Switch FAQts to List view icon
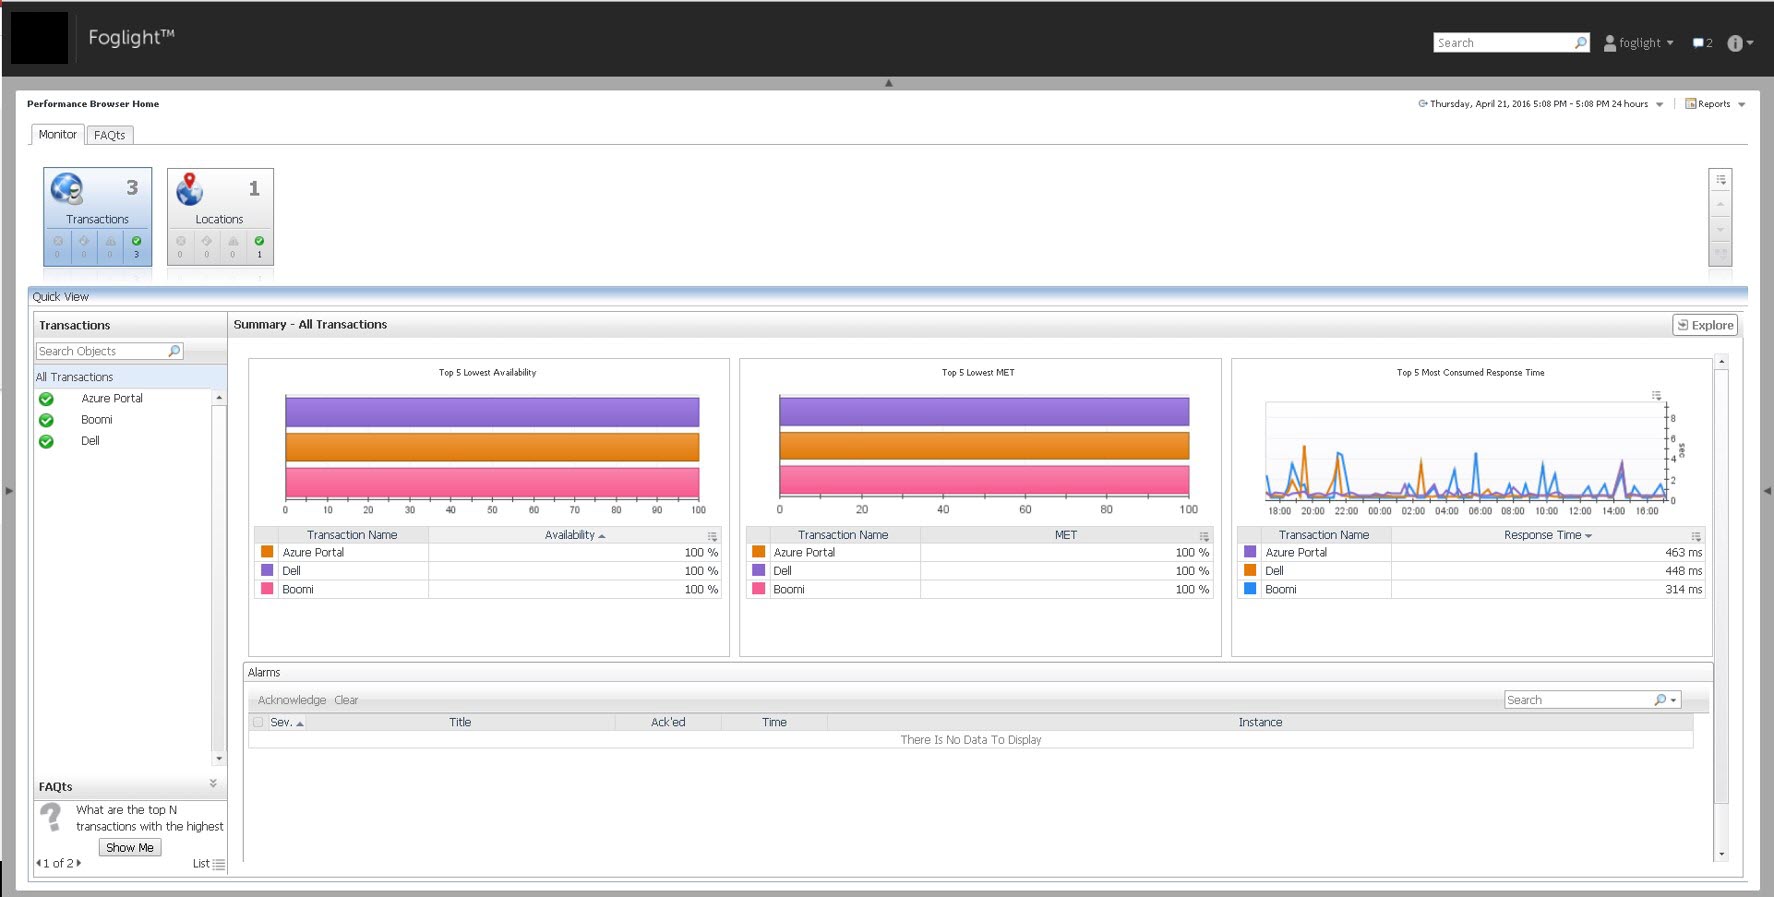 pos(219,864)
